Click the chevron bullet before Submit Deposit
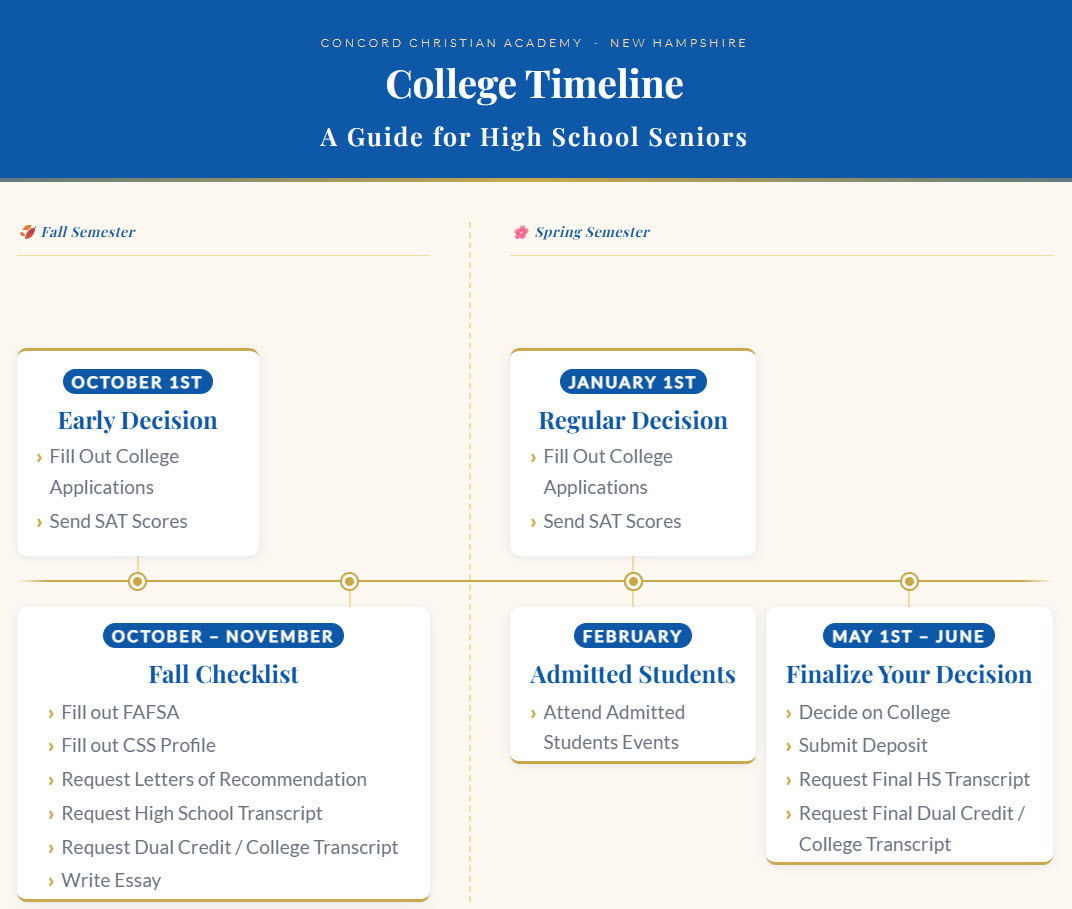Image resolution: width=1072 pixels, height=909 pixels. tap(789, 746)
